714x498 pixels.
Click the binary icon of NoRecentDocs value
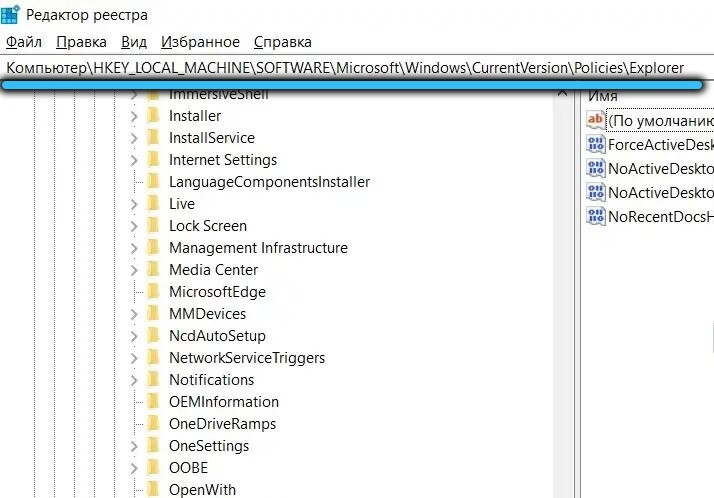pyautogui.click(x=596, y=216)
